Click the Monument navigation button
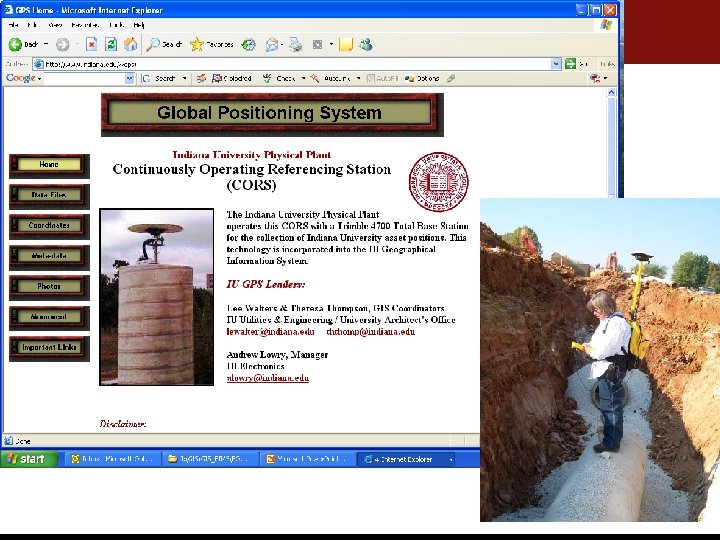Screen dimensions: 720x540 (49, 317)
